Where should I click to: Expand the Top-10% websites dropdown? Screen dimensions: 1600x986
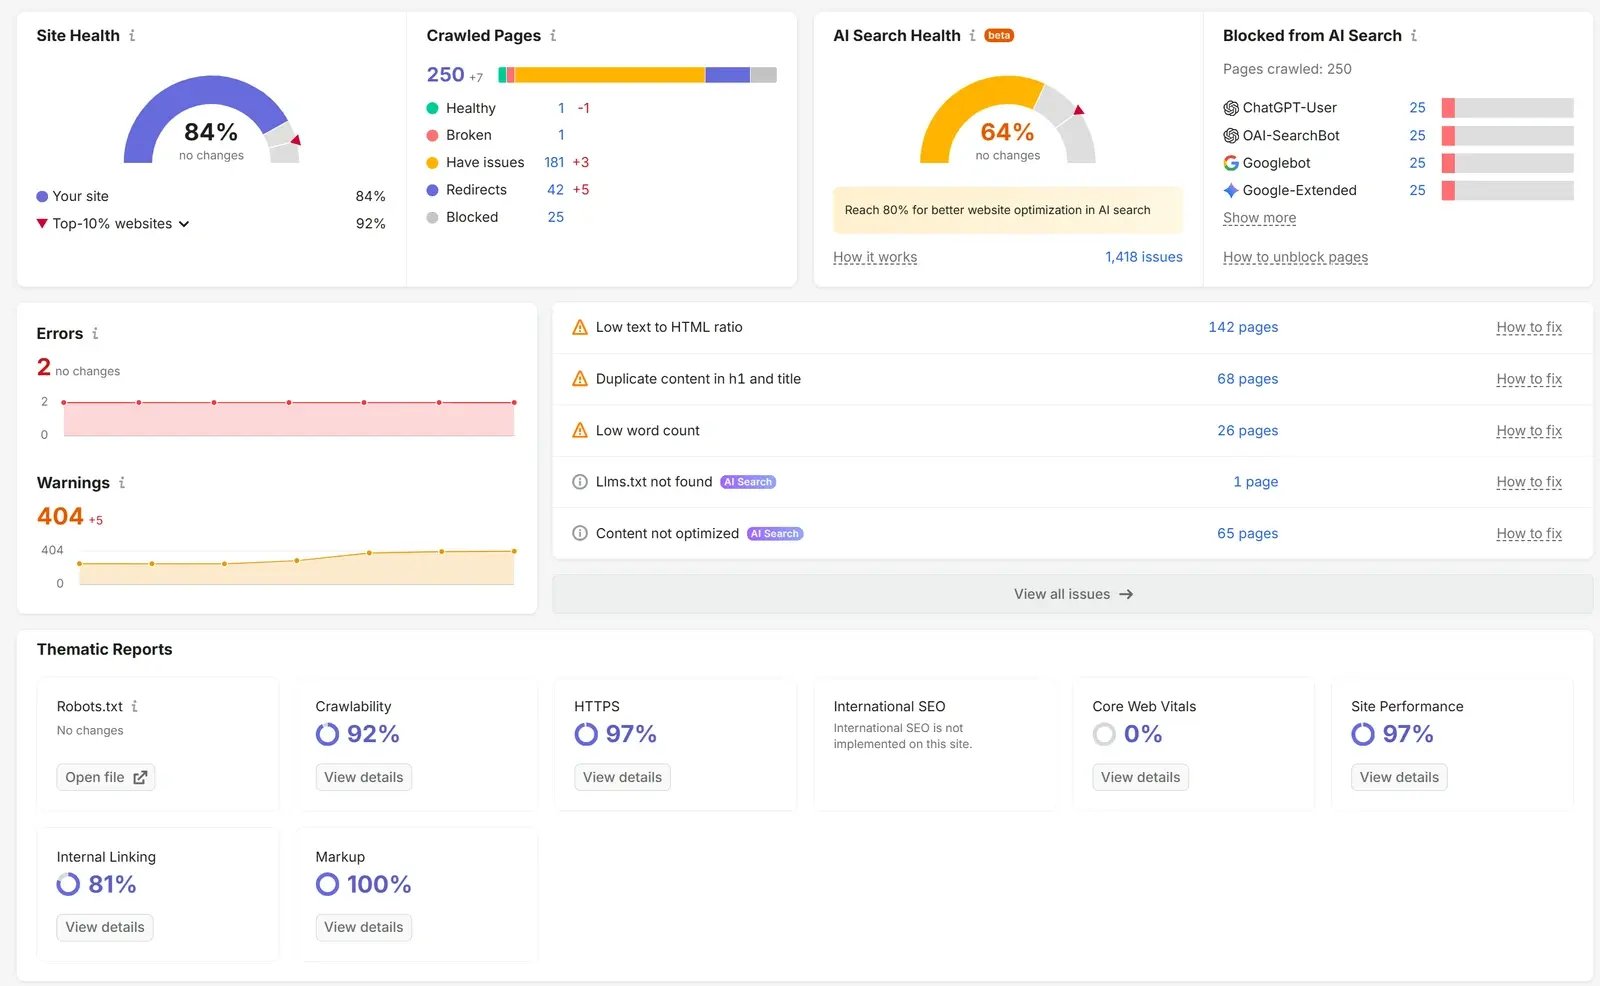pyautogui.click(x=184, y=224)
